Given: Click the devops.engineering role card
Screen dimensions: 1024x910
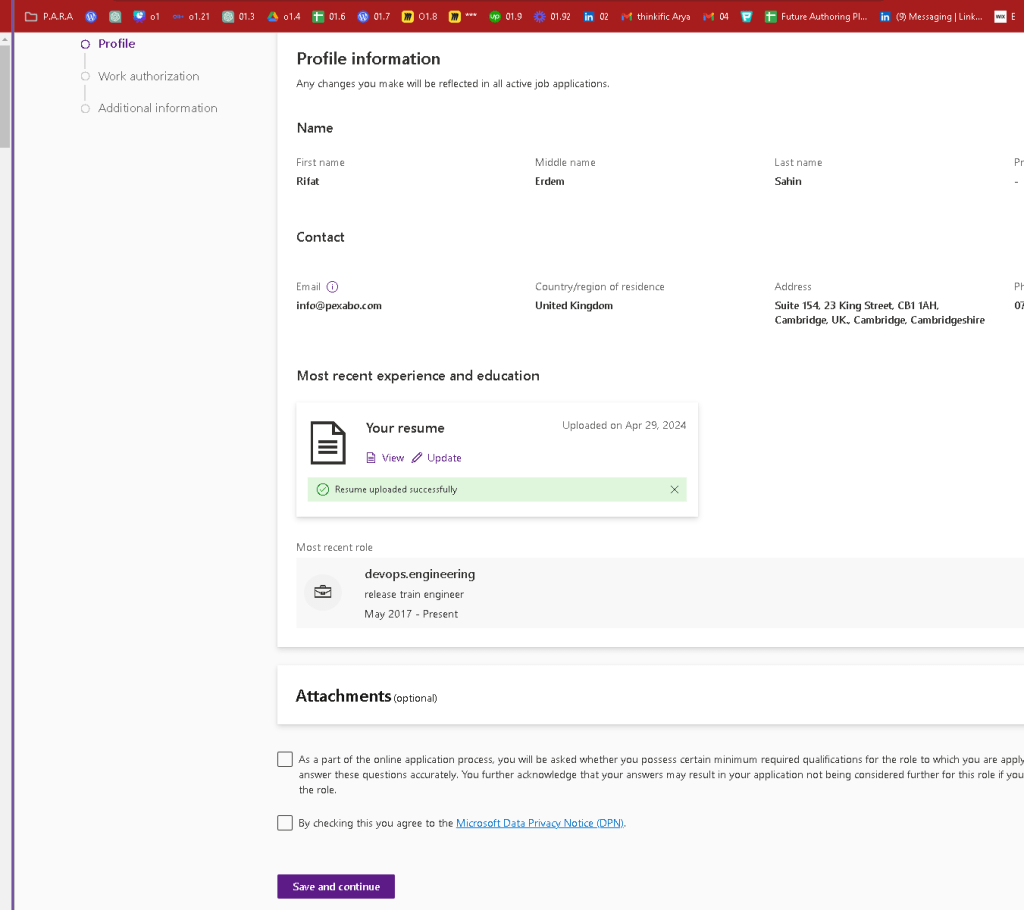Looking at the screenshot, I should [660, 593].
